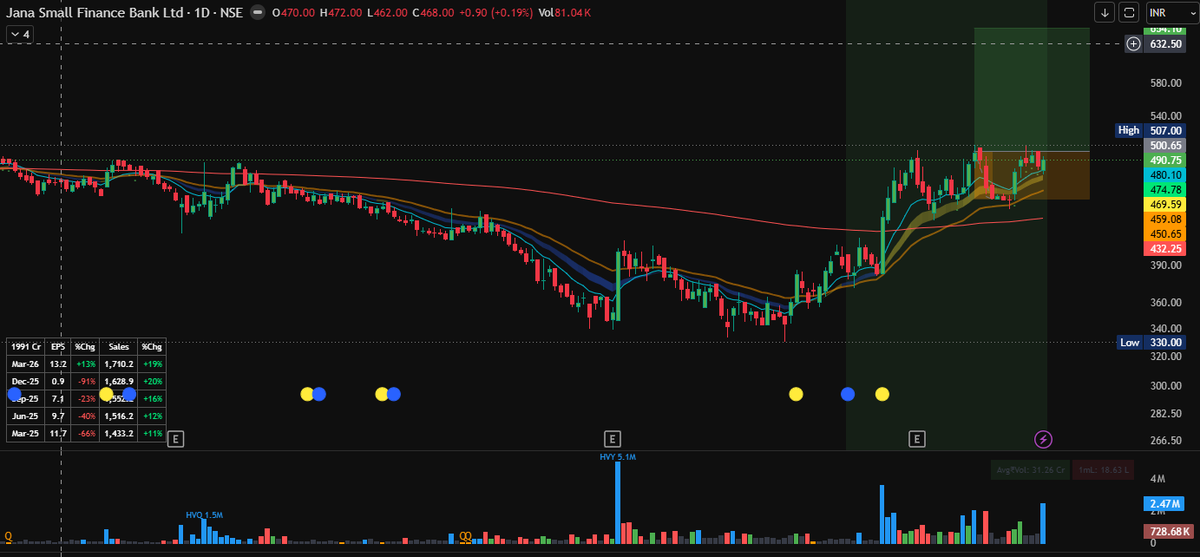The width and height of the screenshot is (1200, 557).
Task: Click the plus icon beside the 632.50 label
Action: pos(1133,43)
